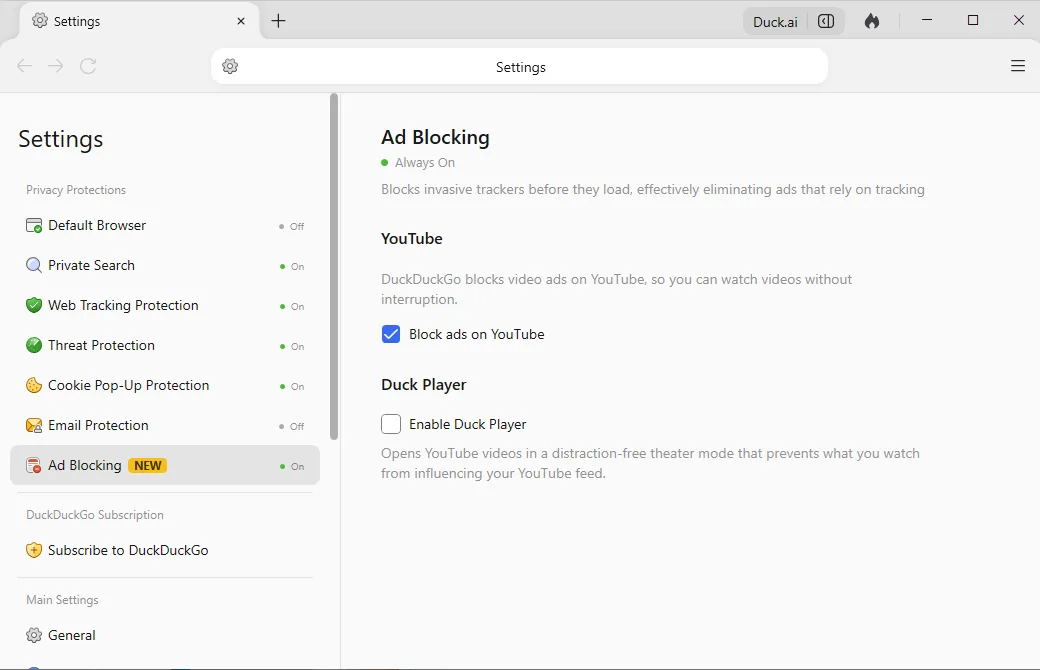
Task: Open the Duck.ai chat button
Action: click(x=775, y=22)
